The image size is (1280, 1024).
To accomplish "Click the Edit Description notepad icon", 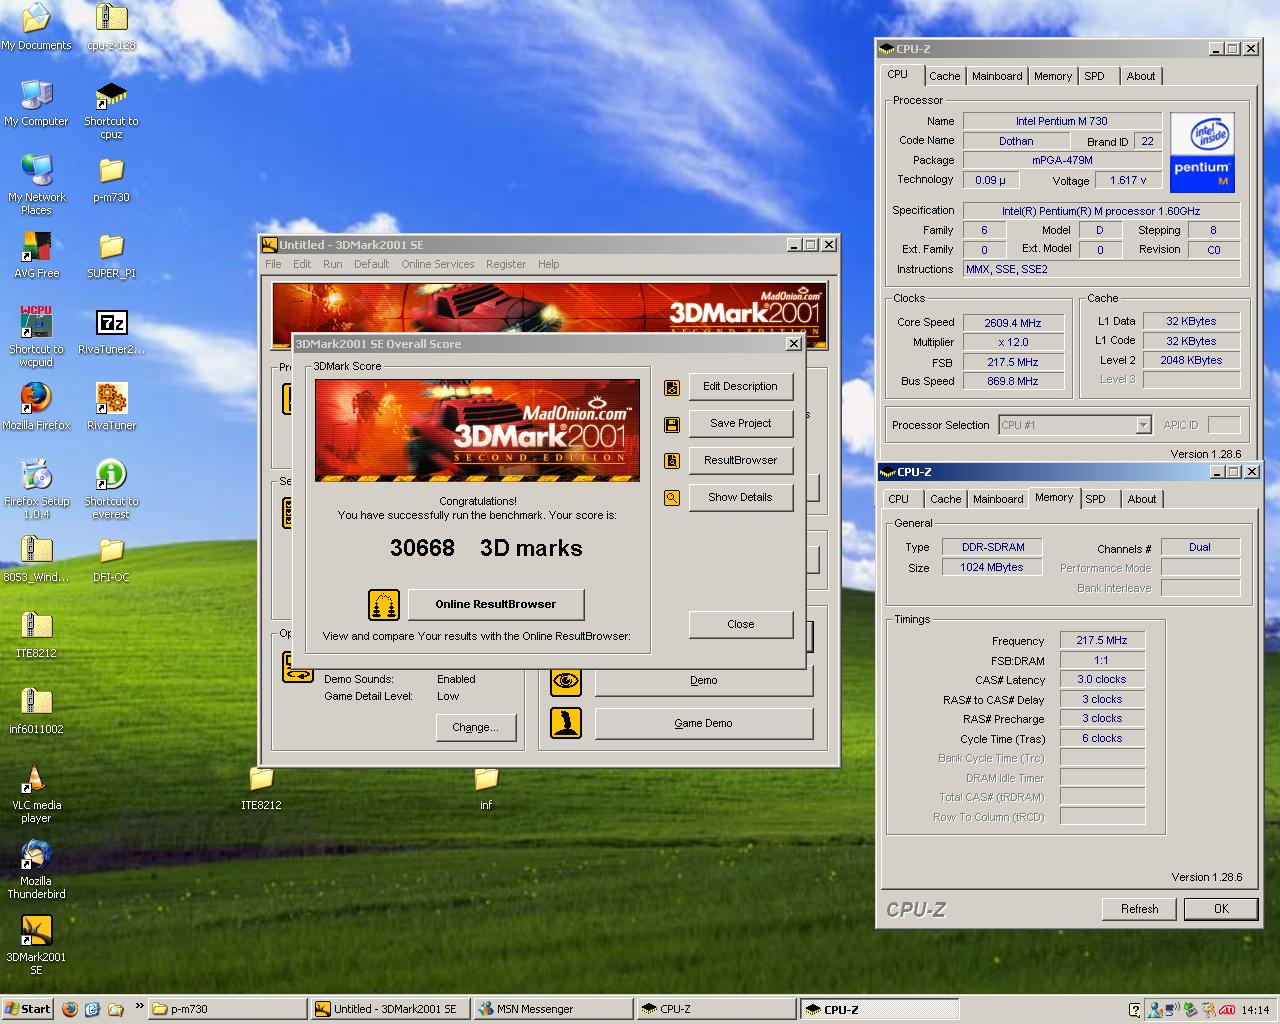I will click(x=672, y=387).
